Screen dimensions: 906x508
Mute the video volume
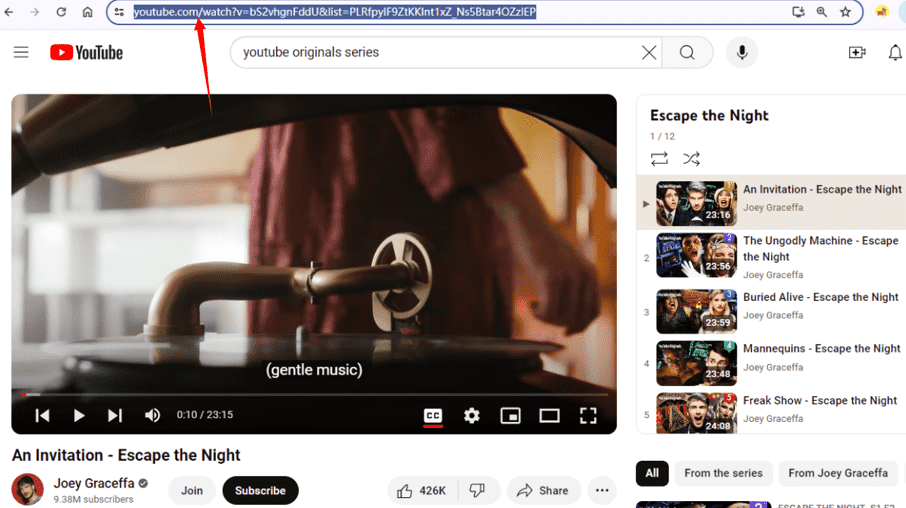[x=152, y=415]
